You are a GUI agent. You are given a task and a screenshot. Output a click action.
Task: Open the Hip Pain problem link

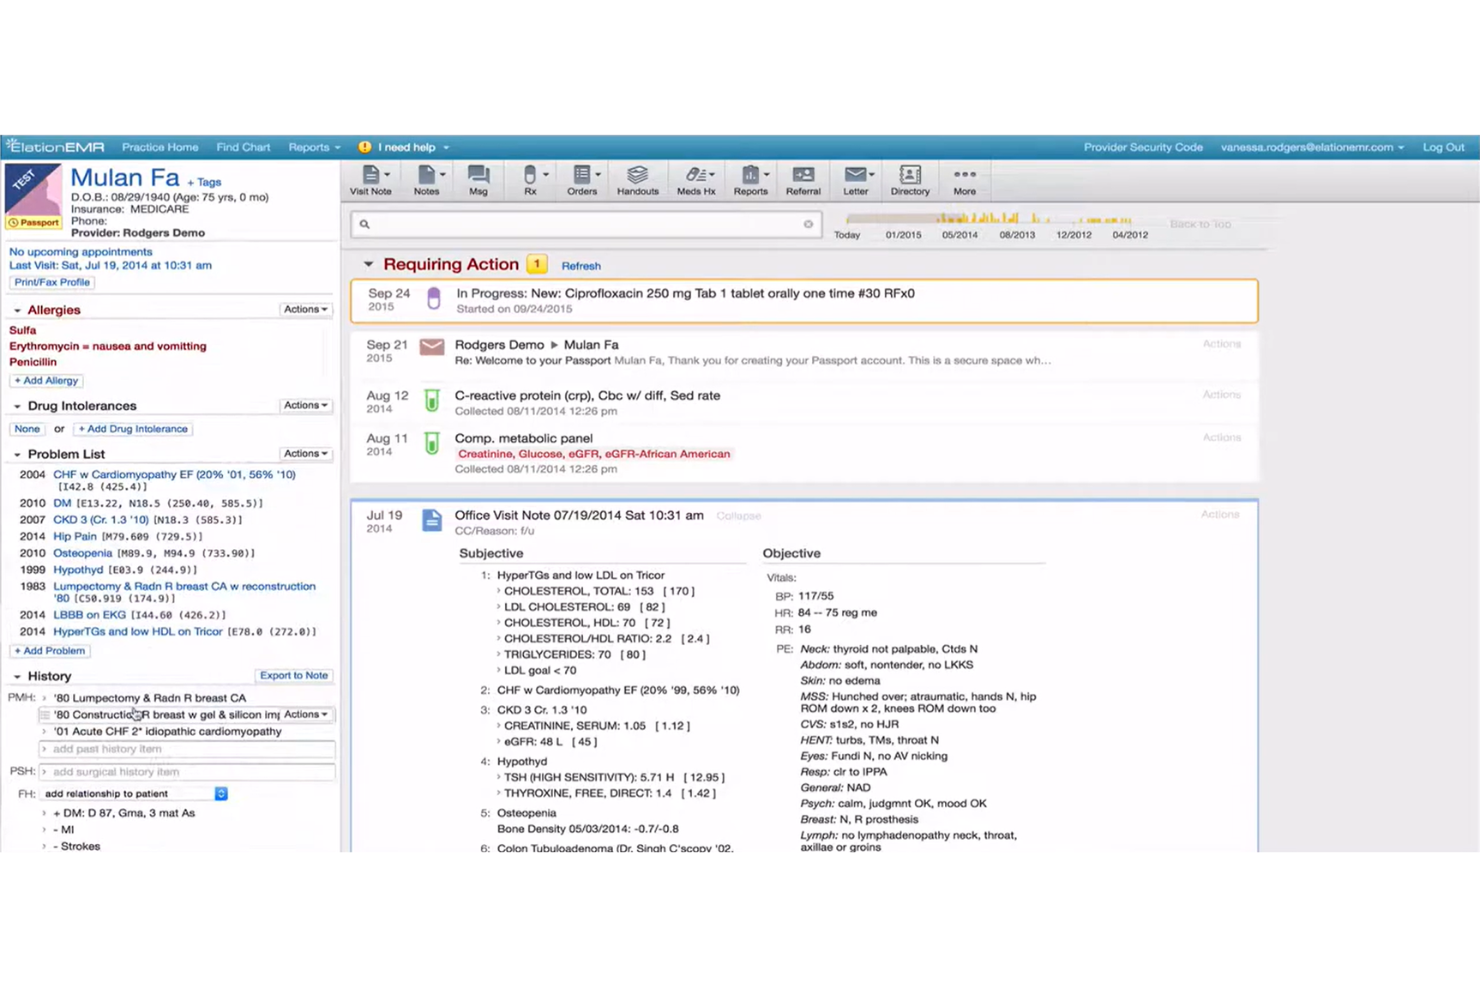tap(75, 537)
